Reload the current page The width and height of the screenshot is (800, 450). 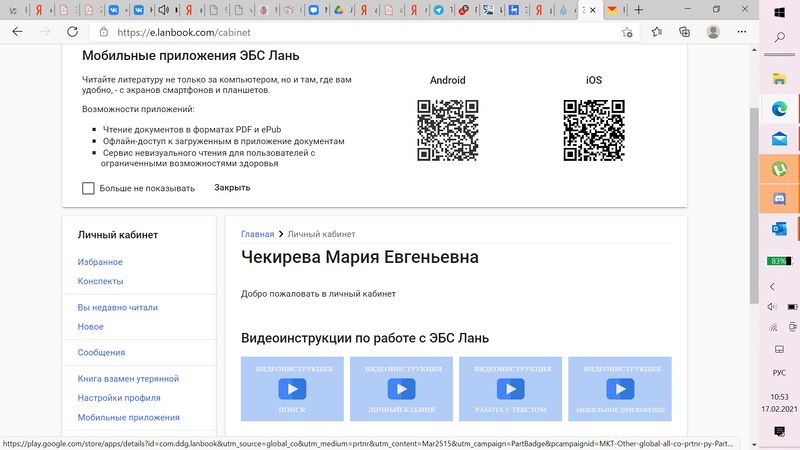(72, 32)
